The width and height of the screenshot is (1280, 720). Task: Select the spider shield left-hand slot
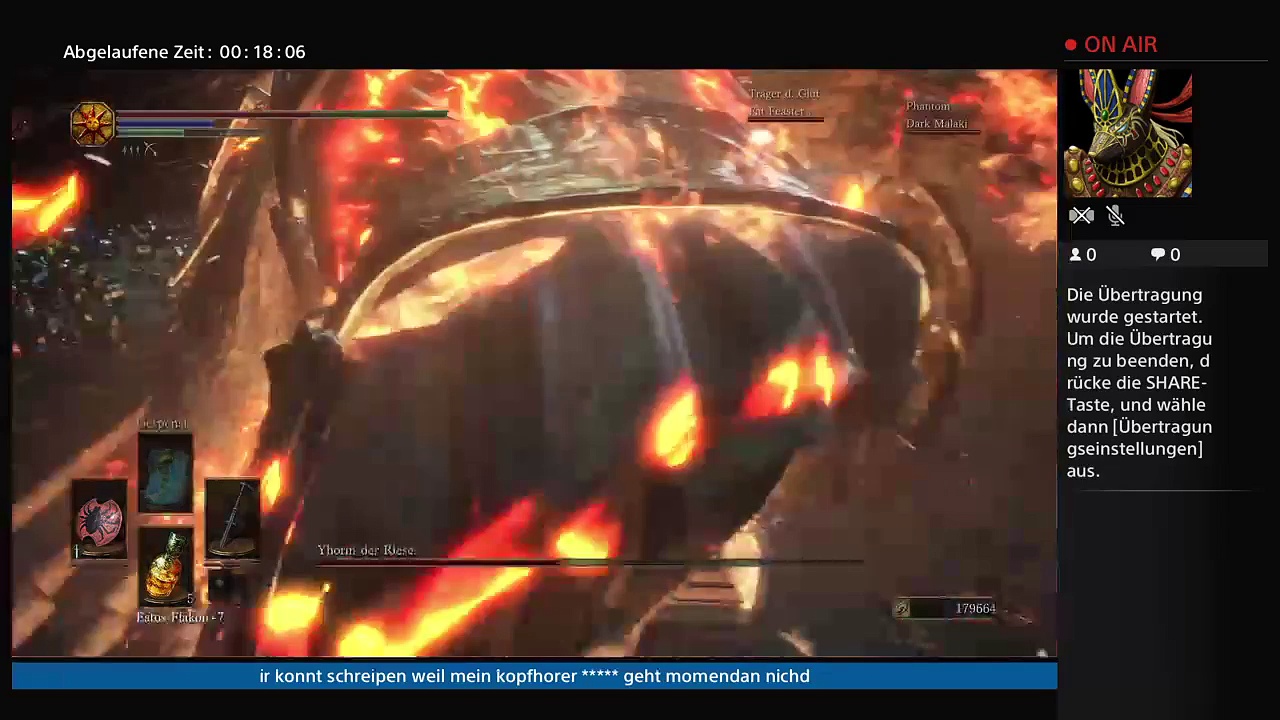point(100,519)
